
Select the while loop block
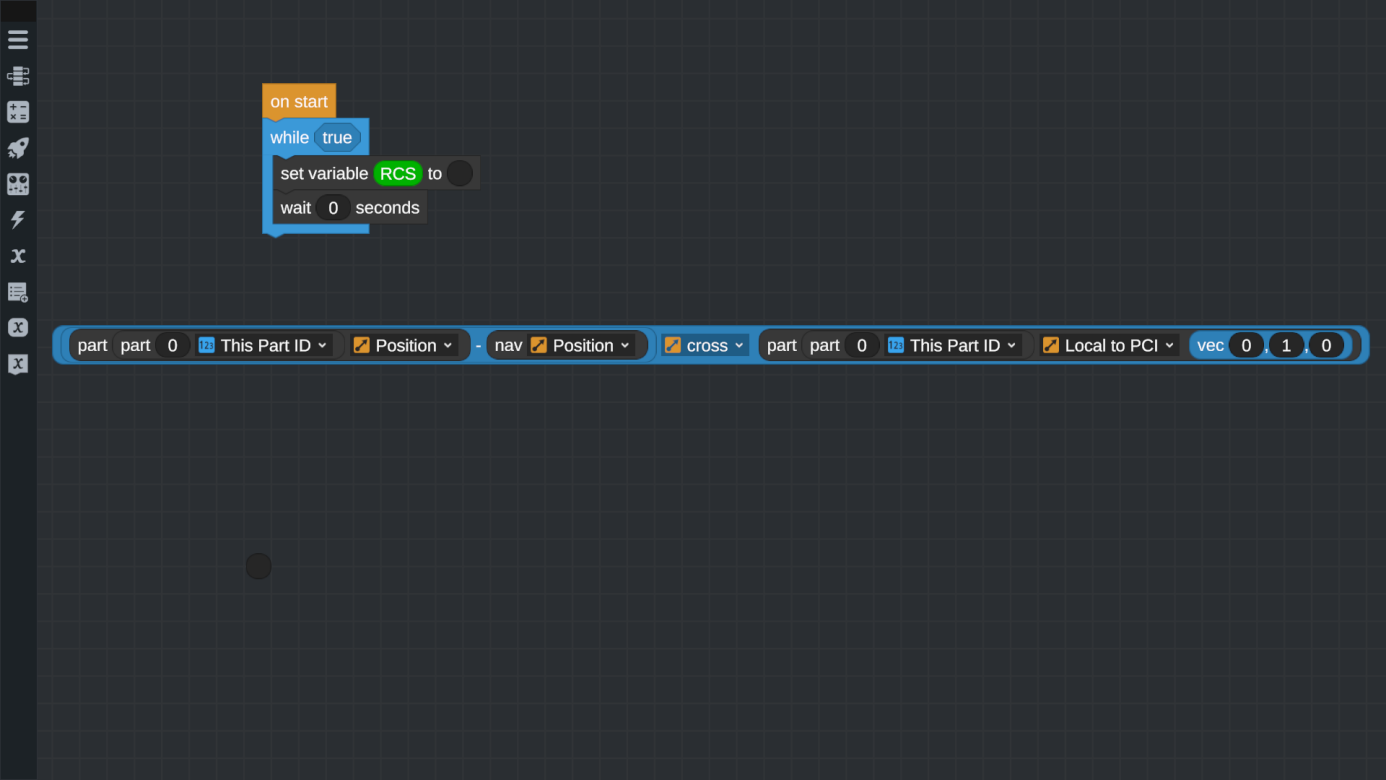[x=289, y=138]
